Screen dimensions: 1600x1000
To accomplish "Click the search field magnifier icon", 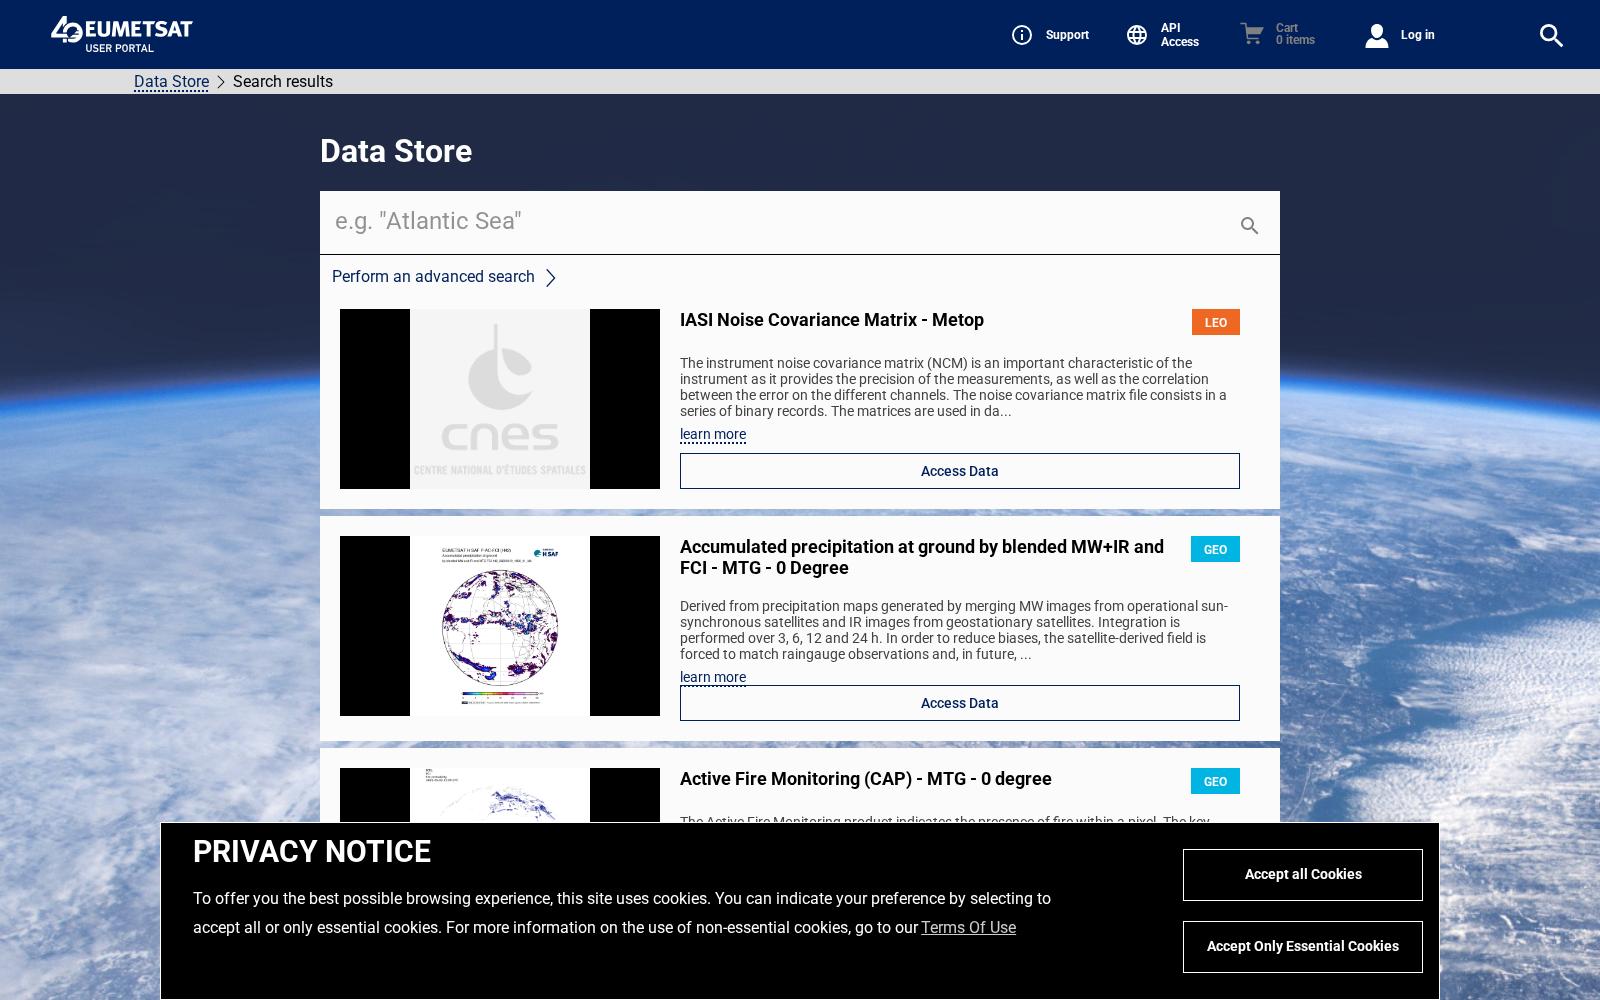I will pyautogui.click(x=1249, y=226).
